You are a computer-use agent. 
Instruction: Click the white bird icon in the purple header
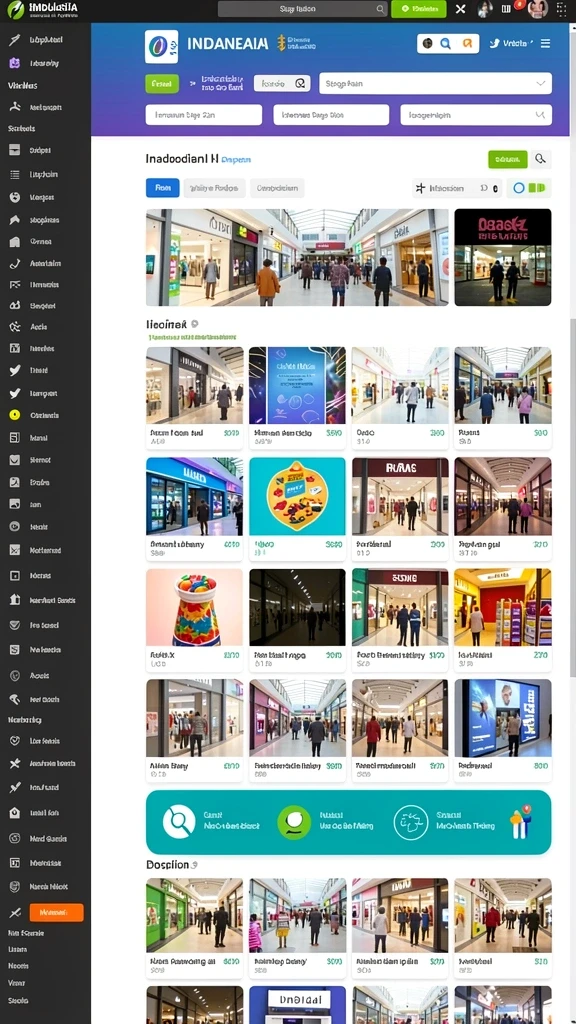pos(495,44)
